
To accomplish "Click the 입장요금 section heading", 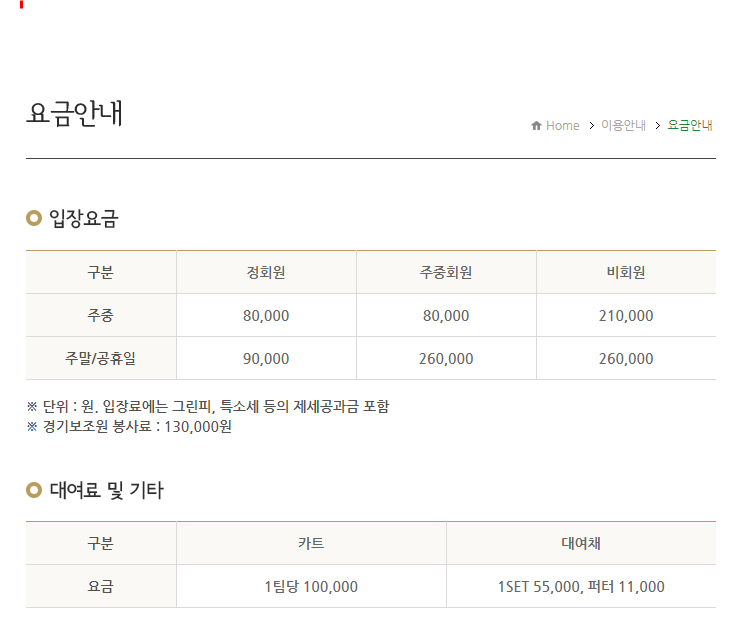I will 84,218.
